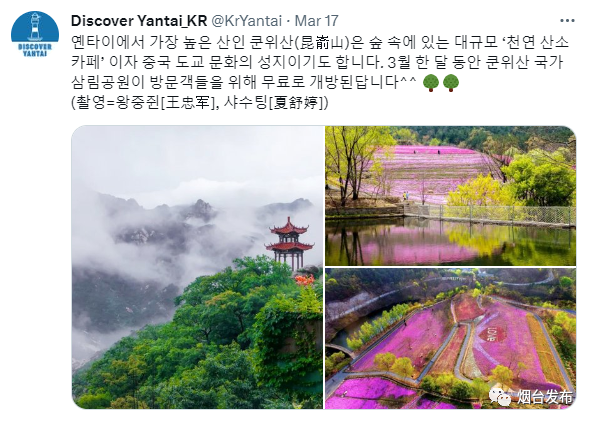Open the Discover Yantai profile avatar
This screenshot has width=592, height=423.
click(35, 35)
